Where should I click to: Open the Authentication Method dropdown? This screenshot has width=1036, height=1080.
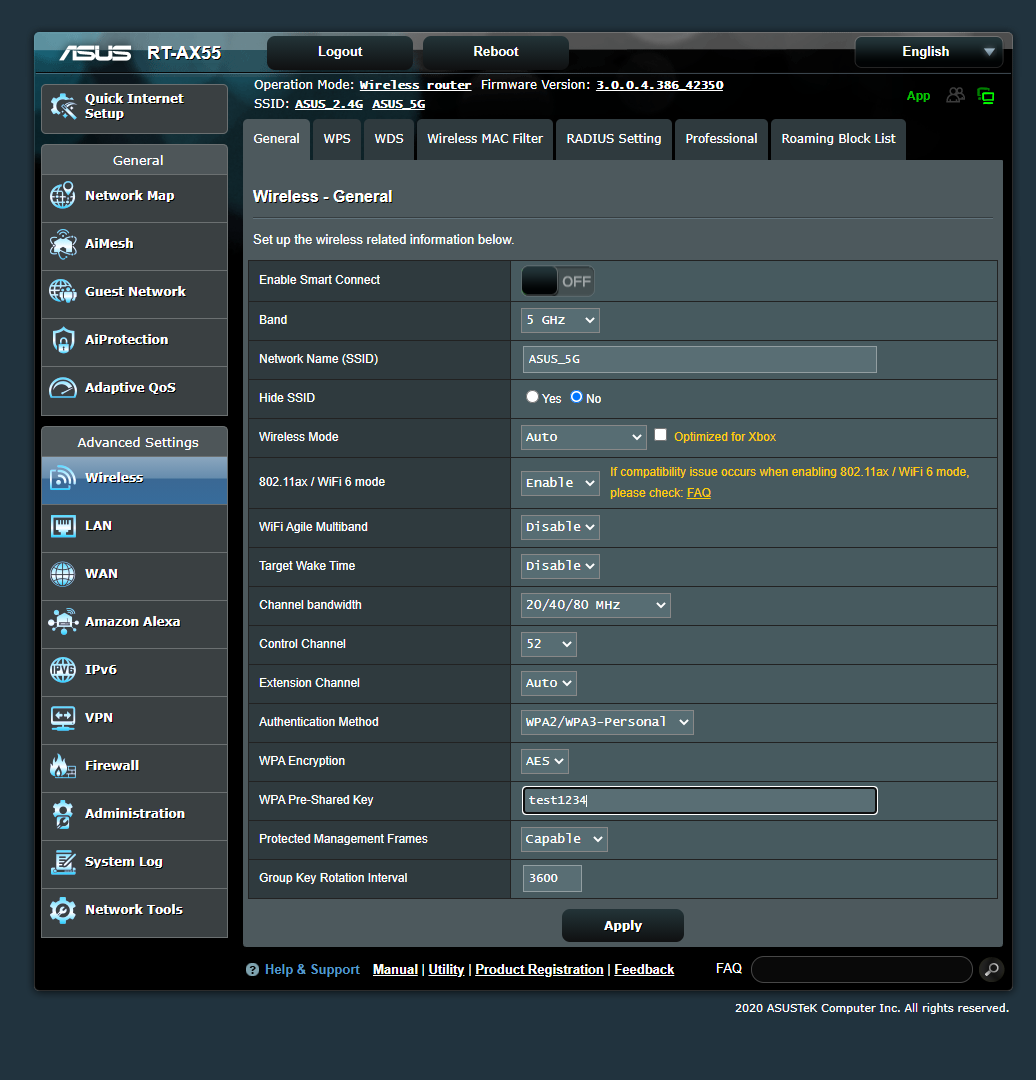607,722
